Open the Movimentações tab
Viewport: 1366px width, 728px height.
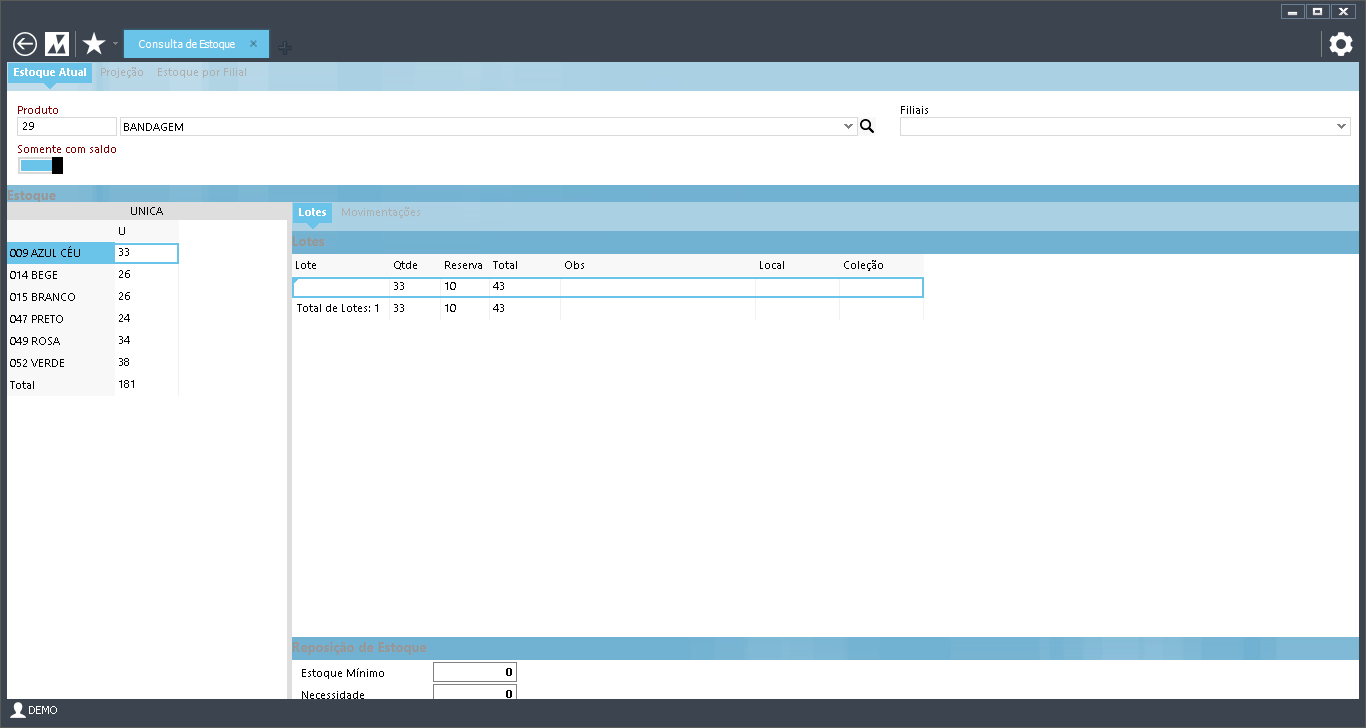381,213
